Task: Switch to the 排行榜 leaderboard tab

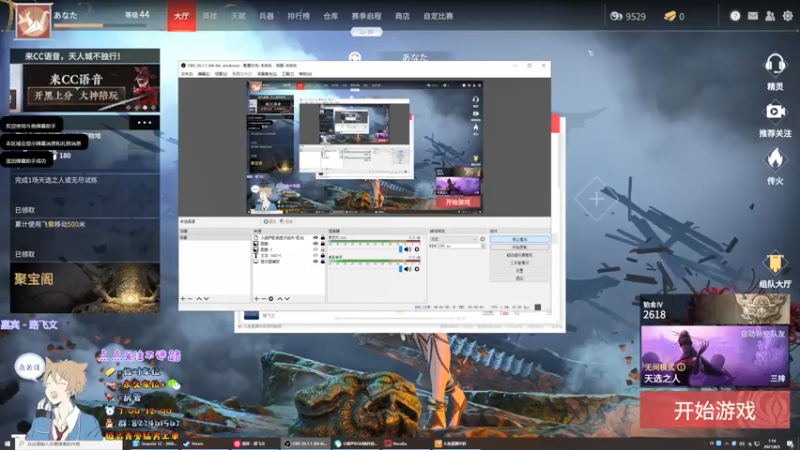Action: coord(298,16)
